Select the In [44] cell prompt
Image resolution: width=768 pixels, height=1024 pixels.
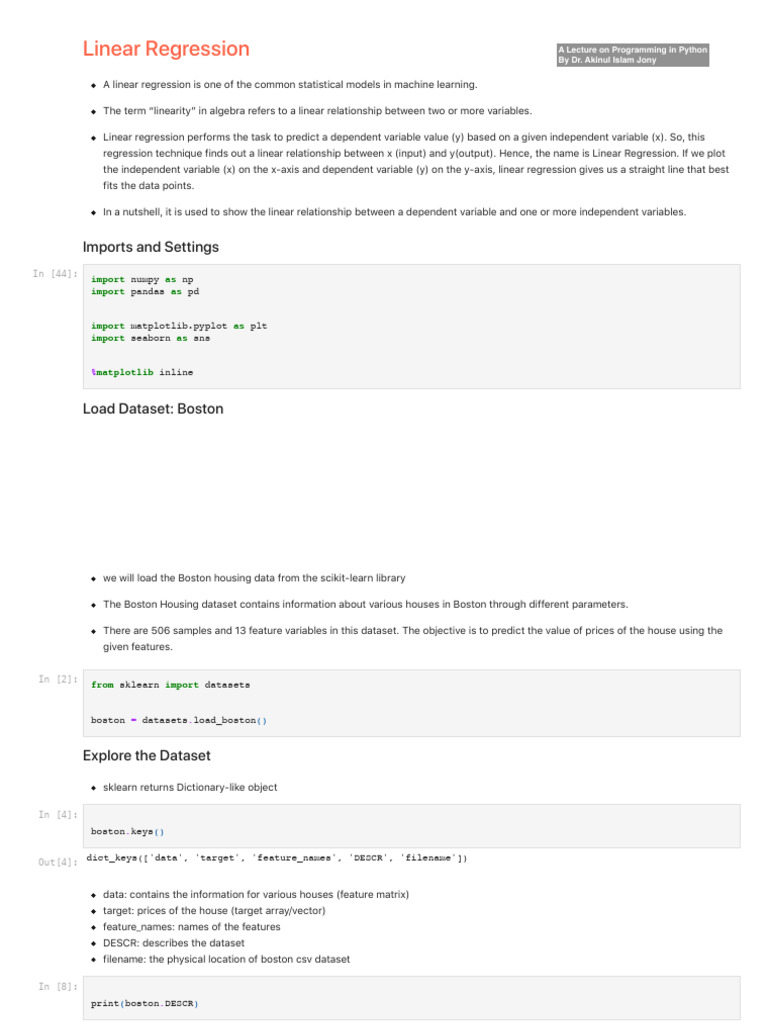coord(53,274)
